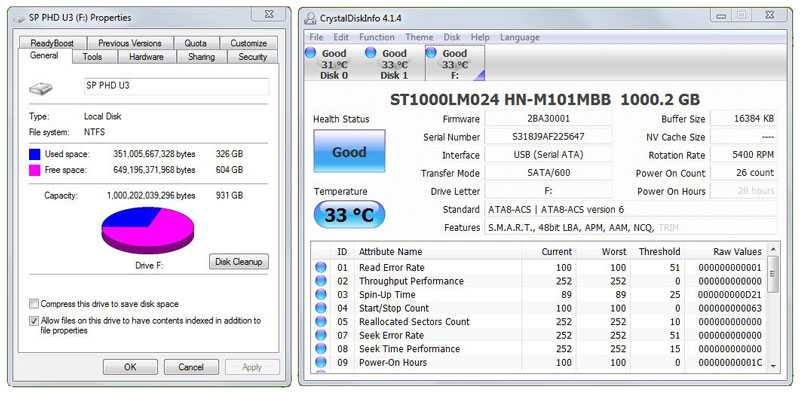The height and width of the screenshot is (394, 800).
Task: Click the Buffer Size value 16384 KB
Action: tap(744, 119)
